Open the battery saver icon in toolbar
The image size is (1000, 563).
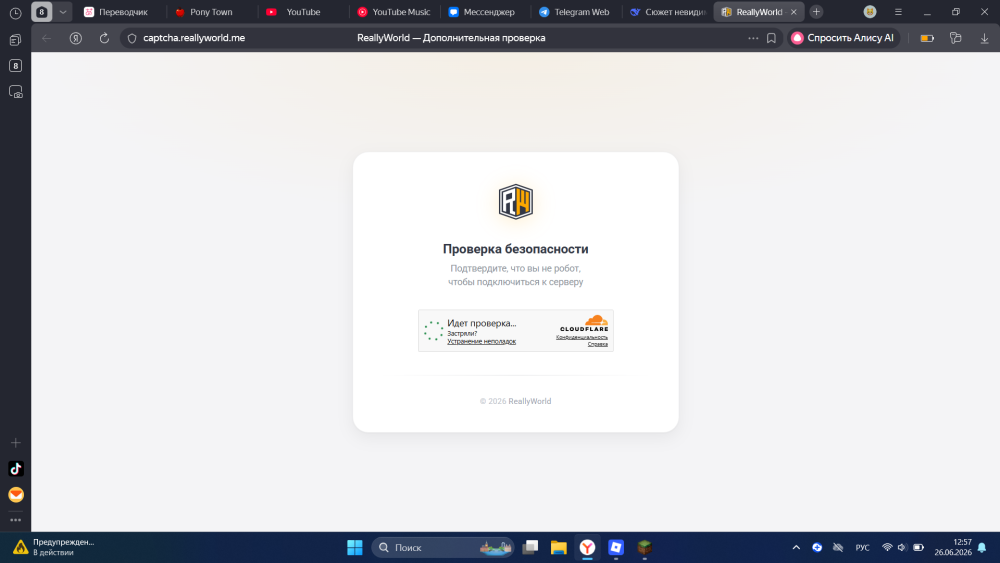point(927,38)
